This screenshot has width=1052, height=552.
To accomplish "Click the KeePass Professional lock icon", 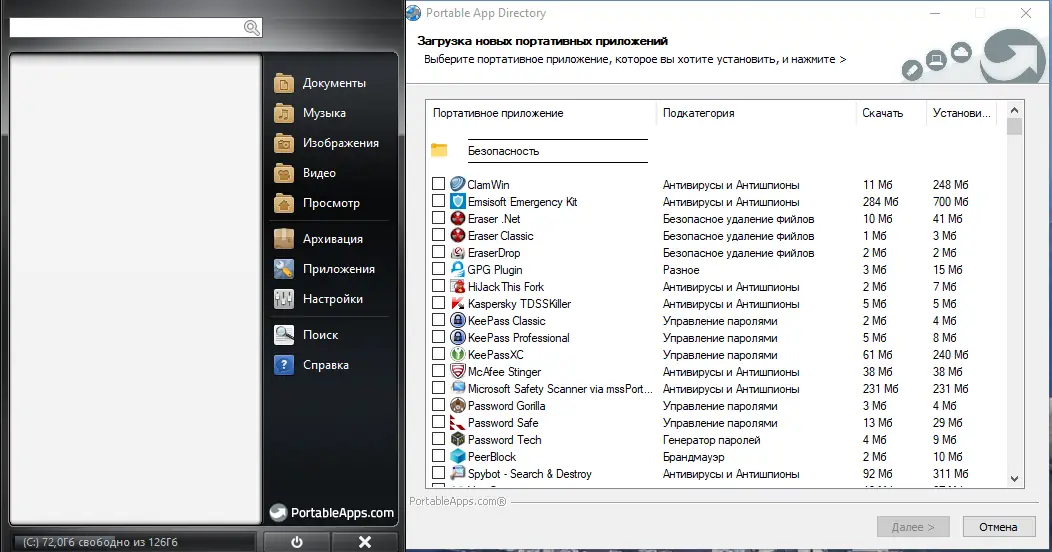I will tap(458, 337).
